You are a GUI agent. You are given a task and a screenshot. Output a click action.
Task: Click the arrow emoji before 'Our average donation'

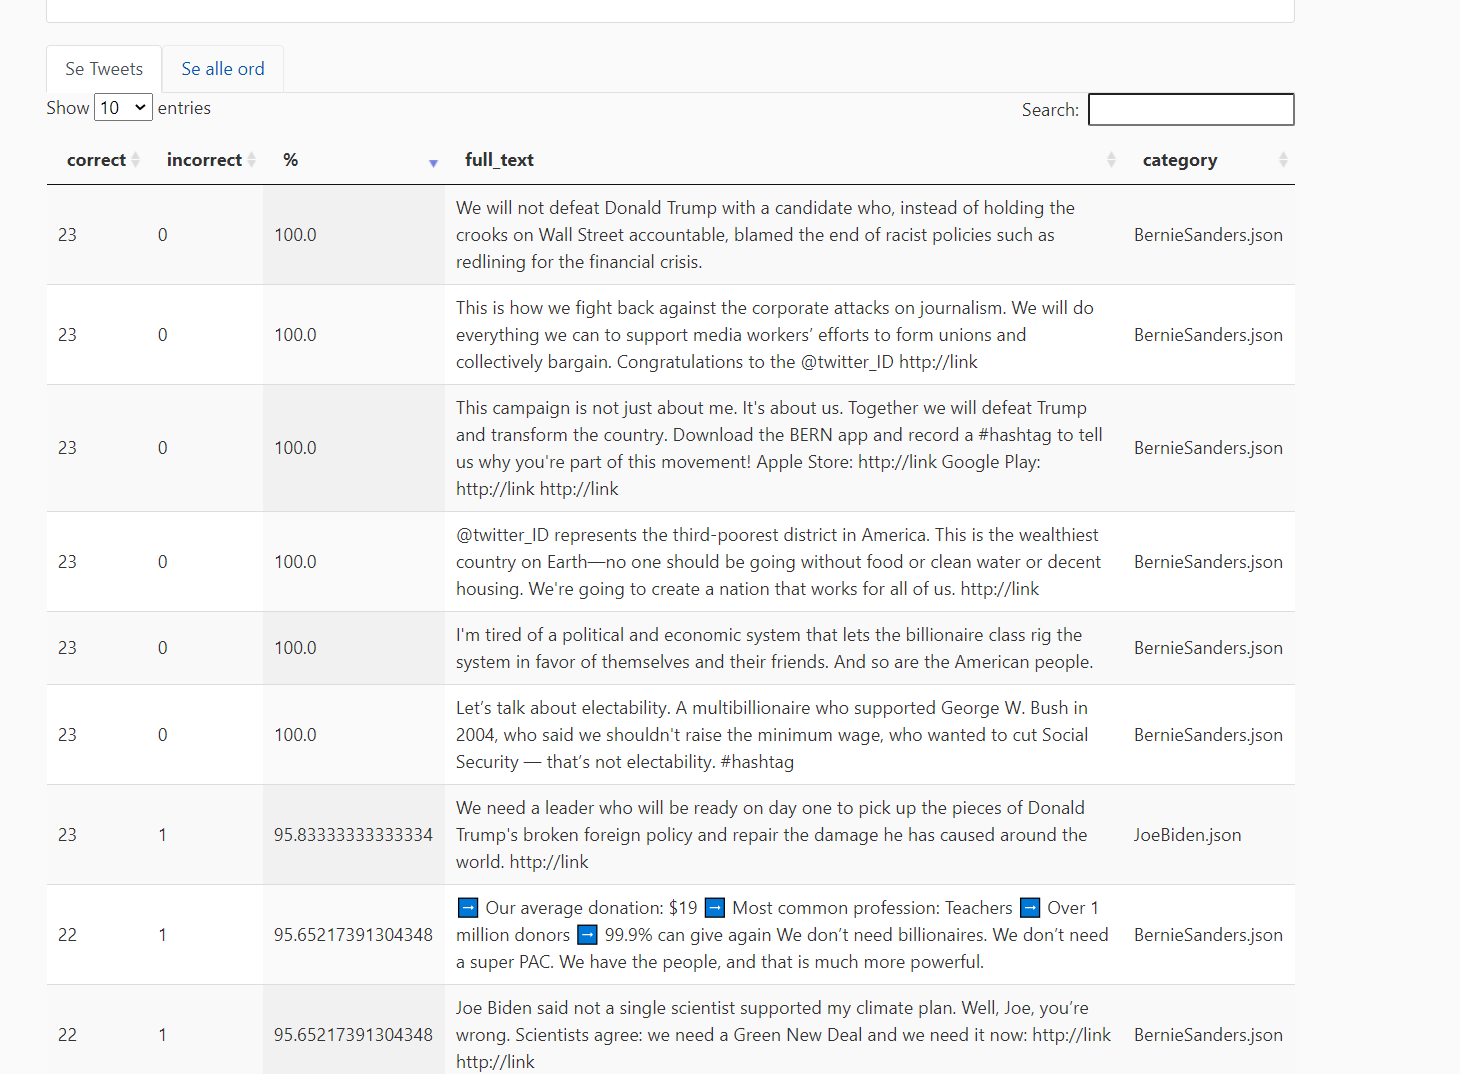pyautogui.click(x=467, y=908)
